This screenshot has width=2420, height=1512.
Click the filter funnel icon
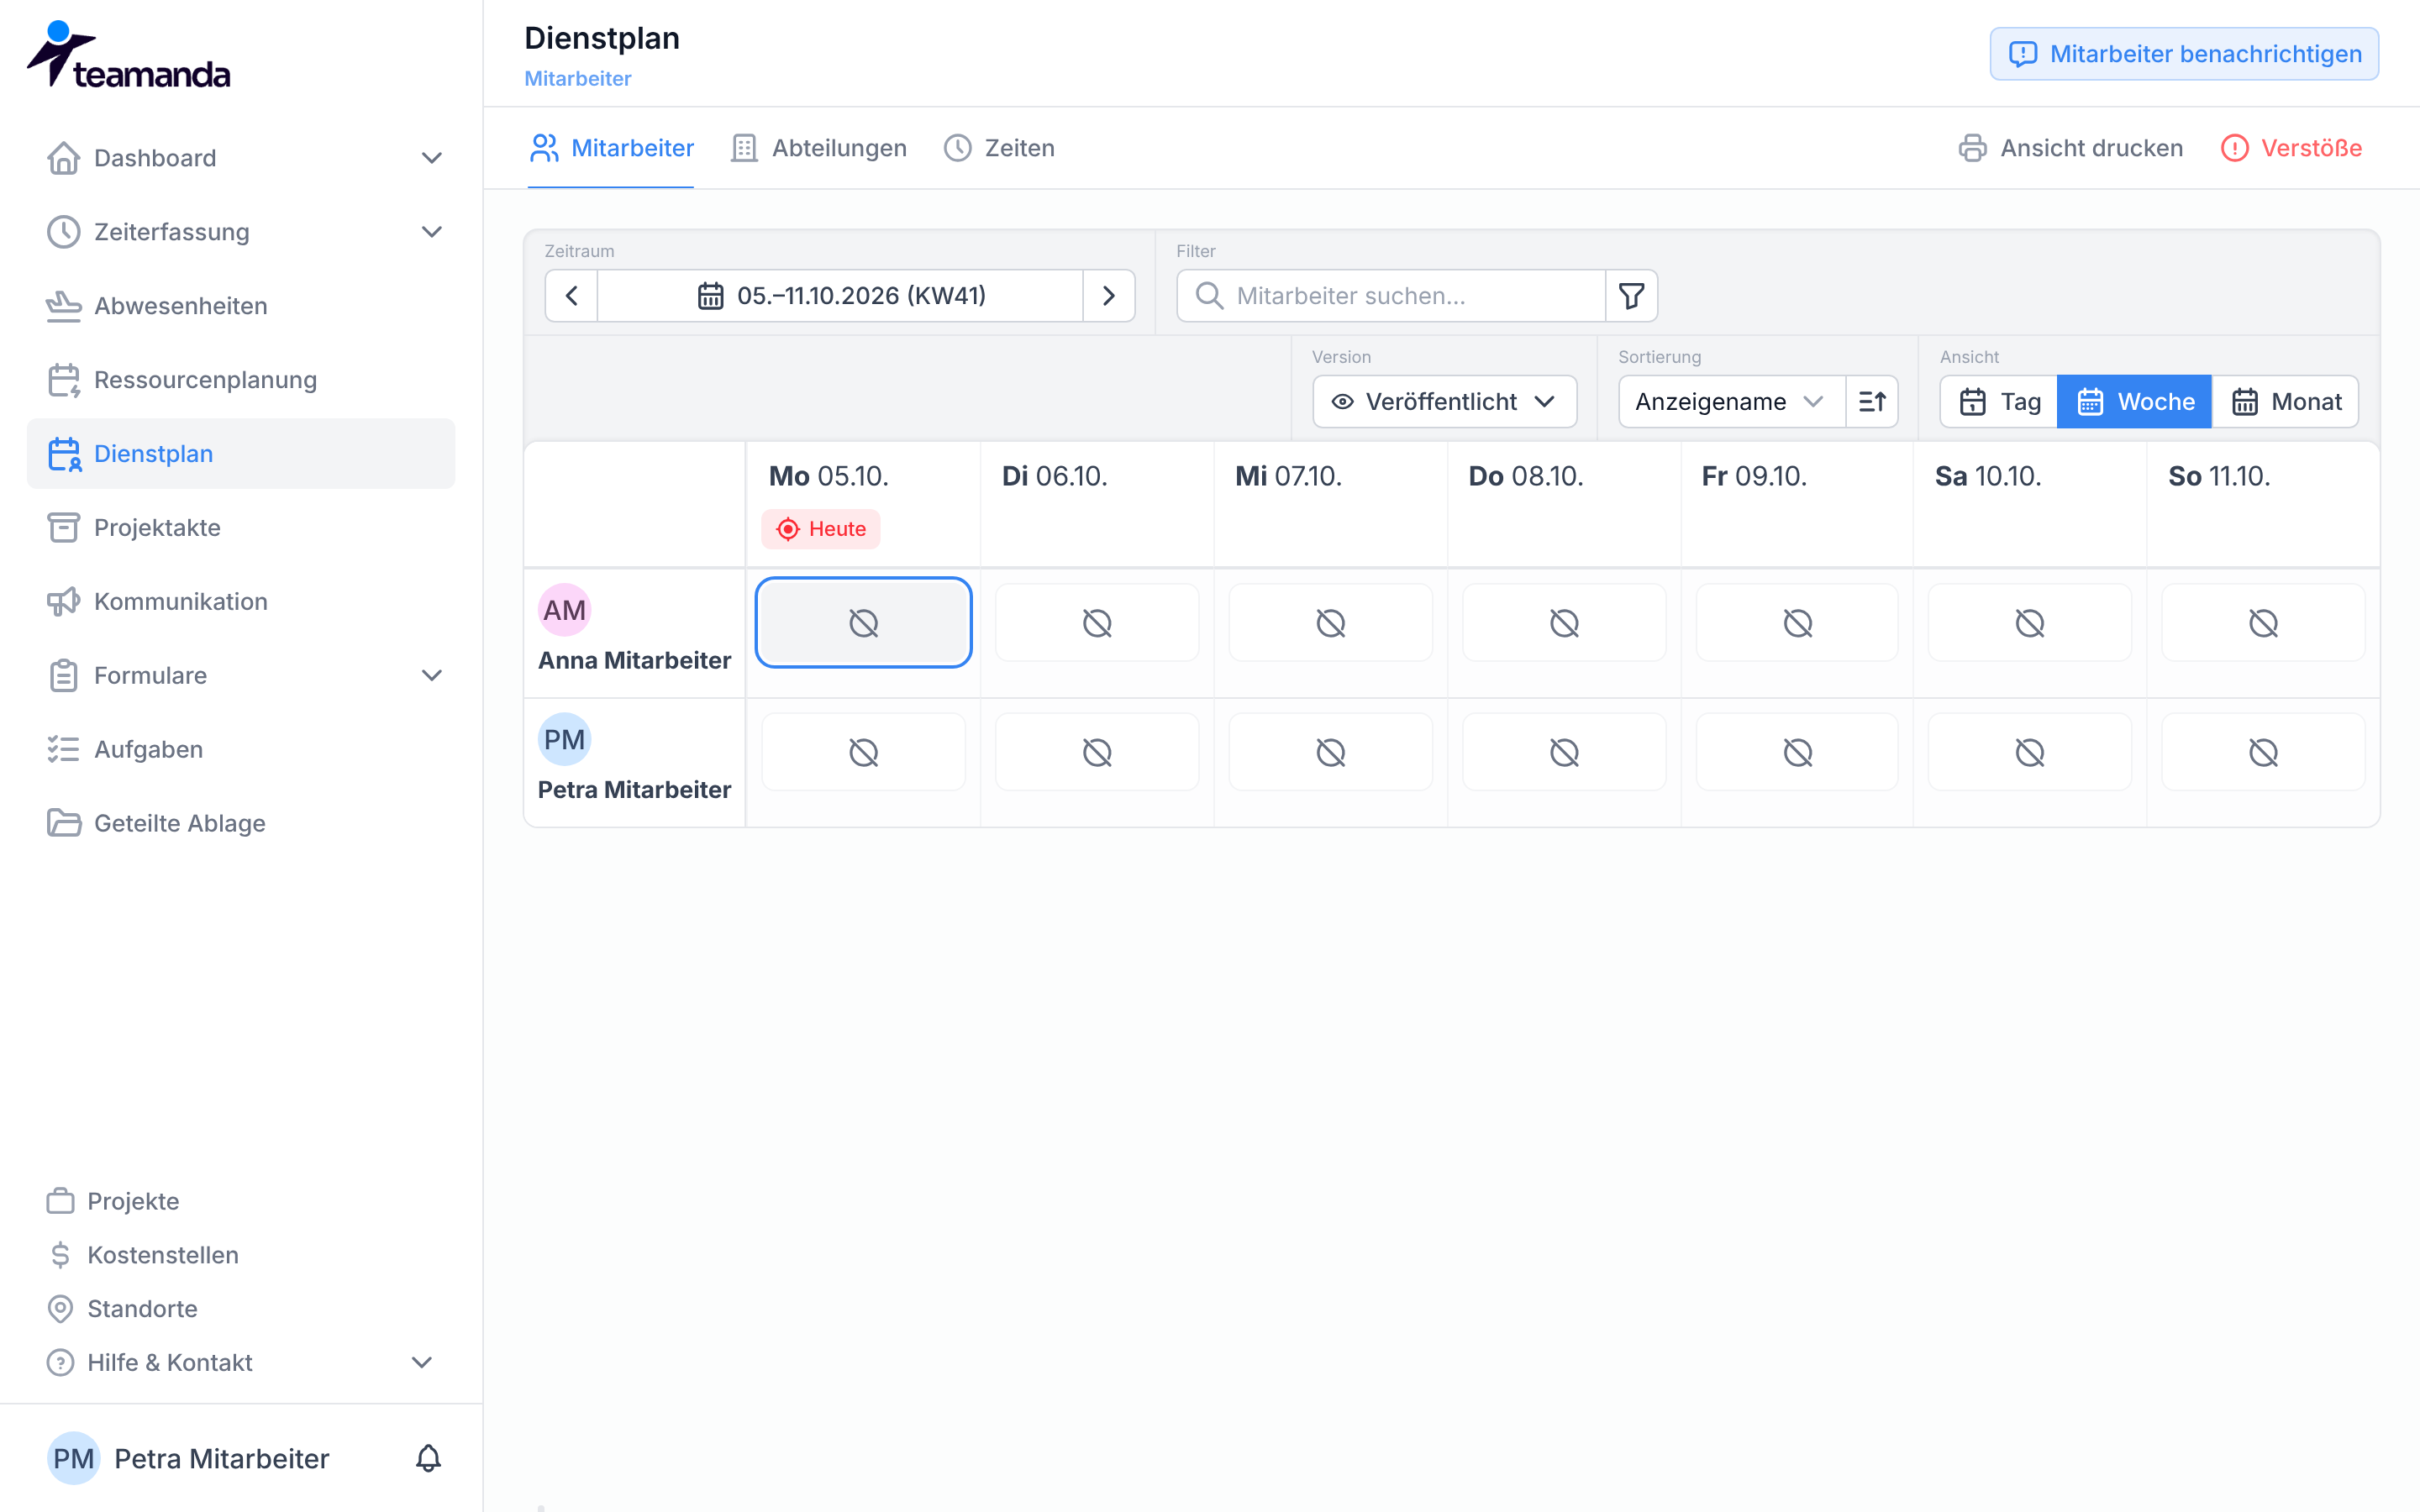[x=1631, y=295]
